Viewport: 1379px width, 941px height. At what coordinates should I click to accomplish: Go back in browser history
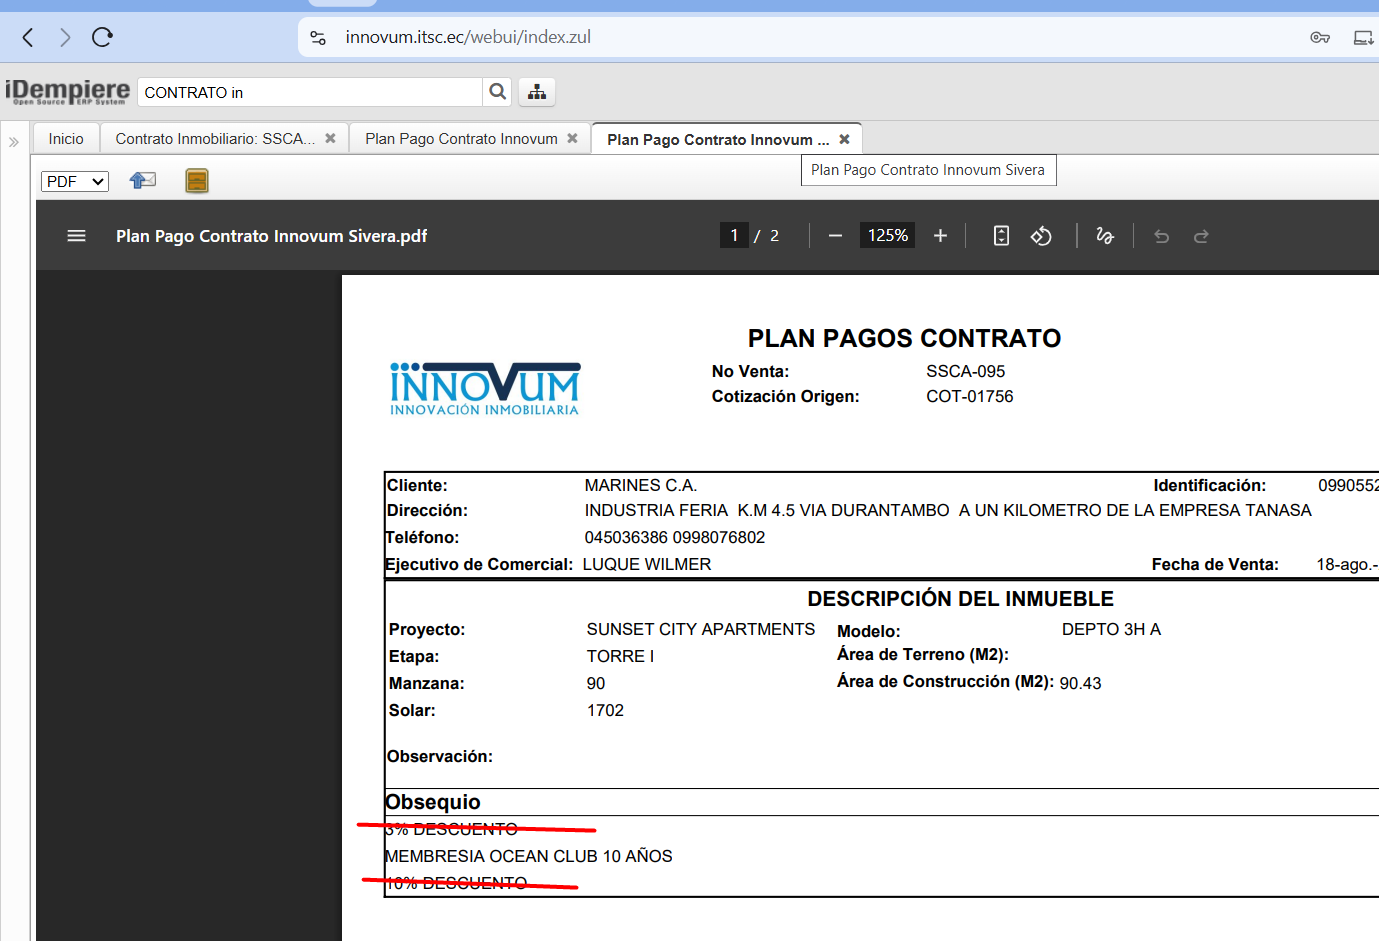coord(28,38)
